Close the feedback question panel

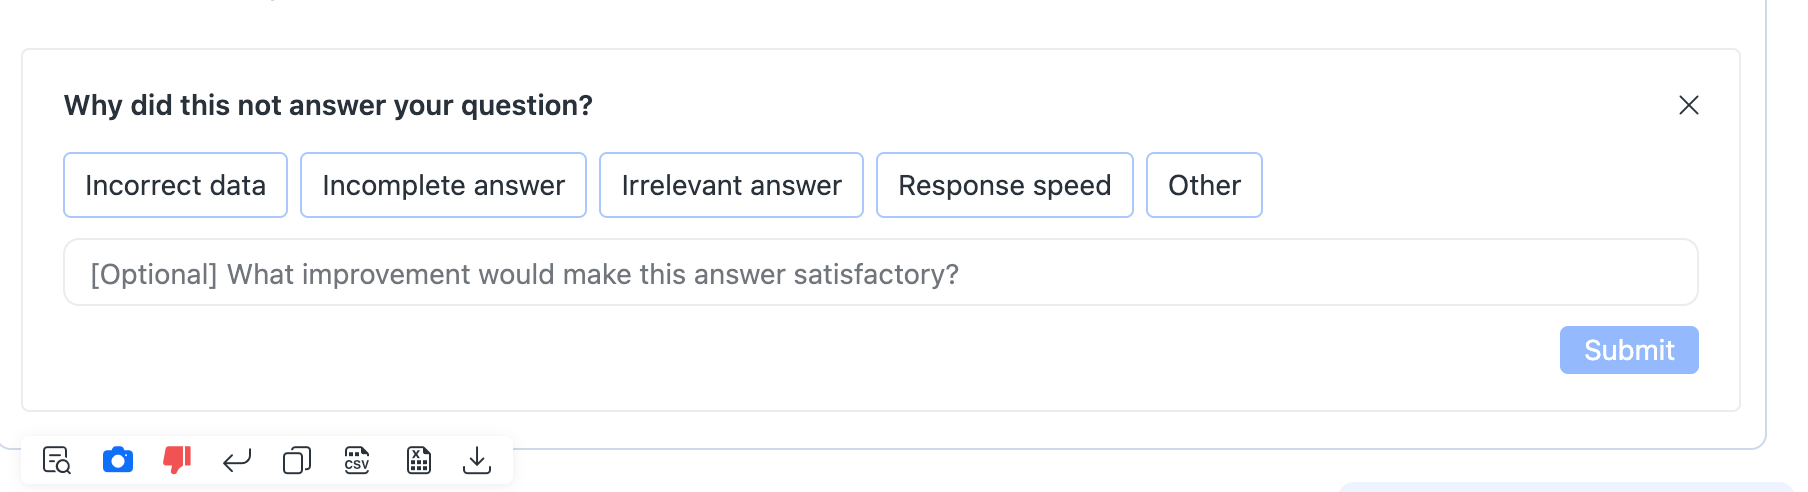click(x=1689, y=105)
